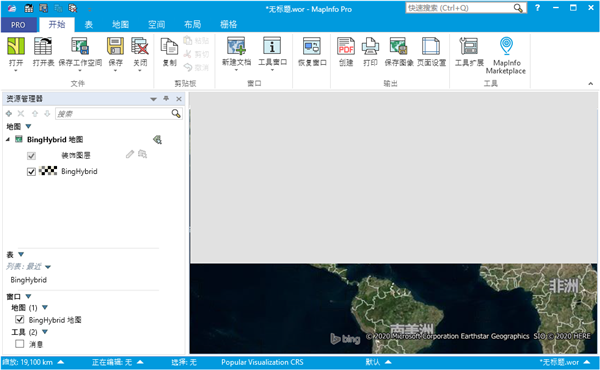
Task: Click the 关闭 (Close) table icon
Action: click(x=140, y=46)
